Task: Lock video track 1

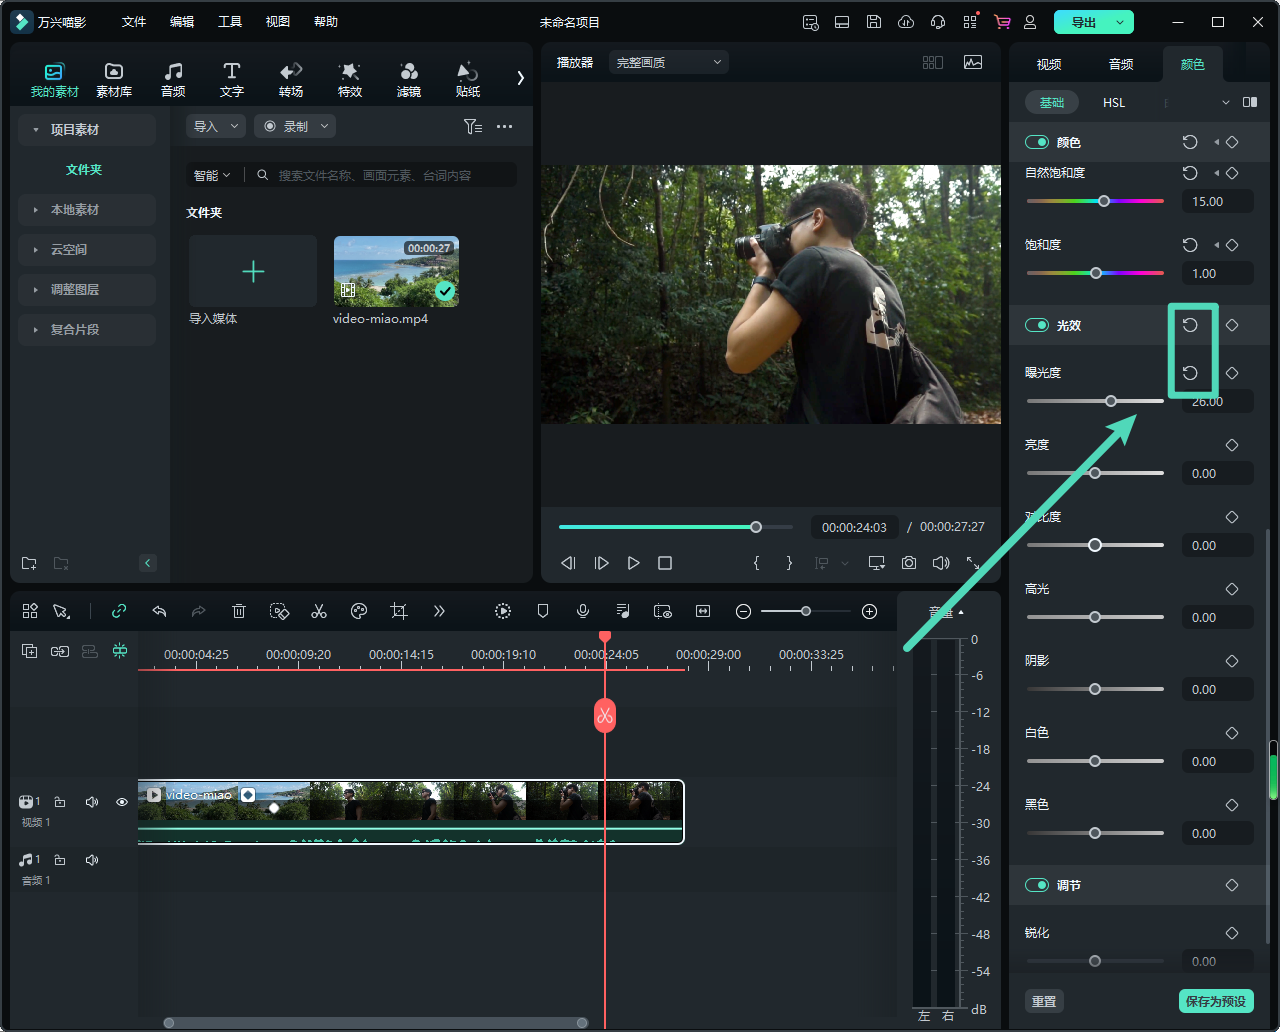Action: point(60,802)
